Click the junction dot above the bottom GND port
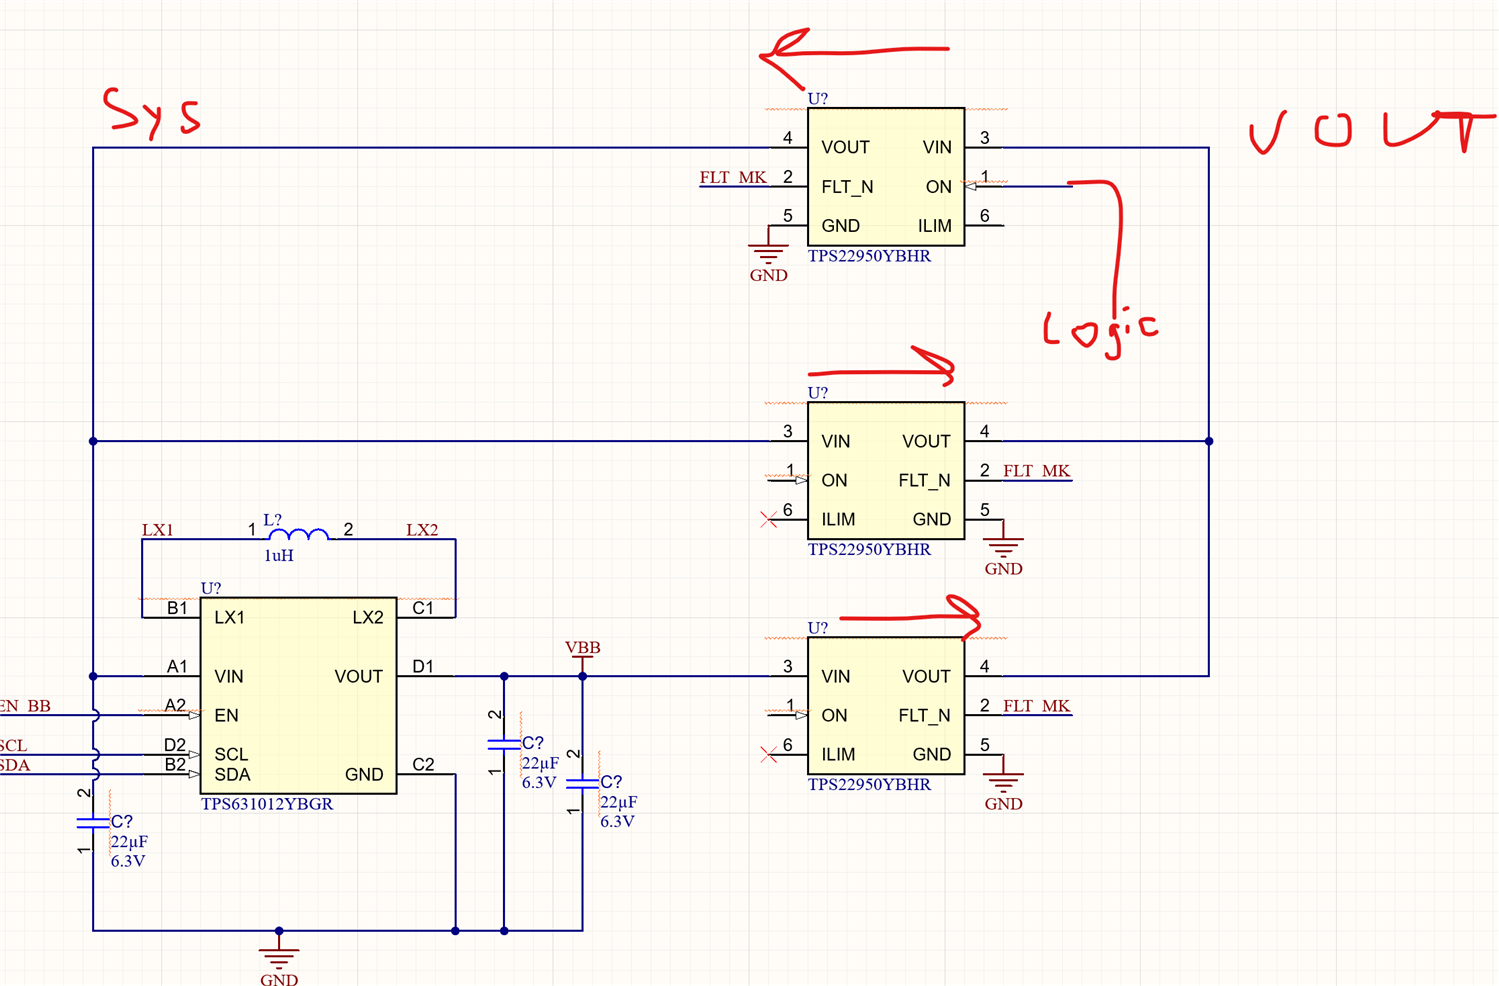The image size is (1499, 986). 279,931
